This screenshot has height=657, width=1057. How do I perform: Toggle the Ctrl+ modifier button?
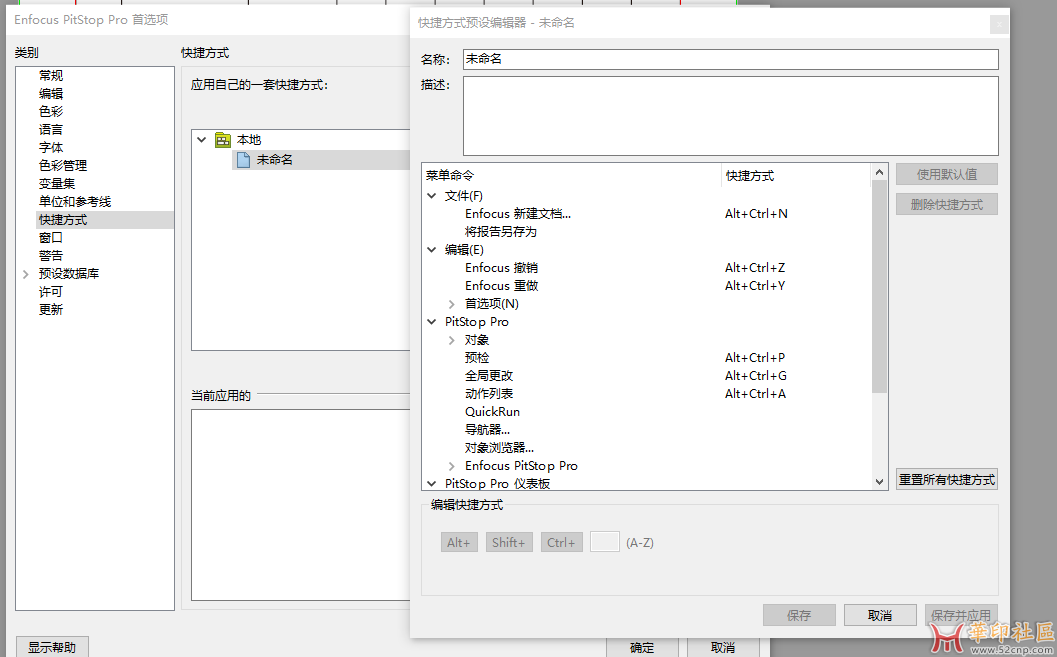[x=561, y=542]
